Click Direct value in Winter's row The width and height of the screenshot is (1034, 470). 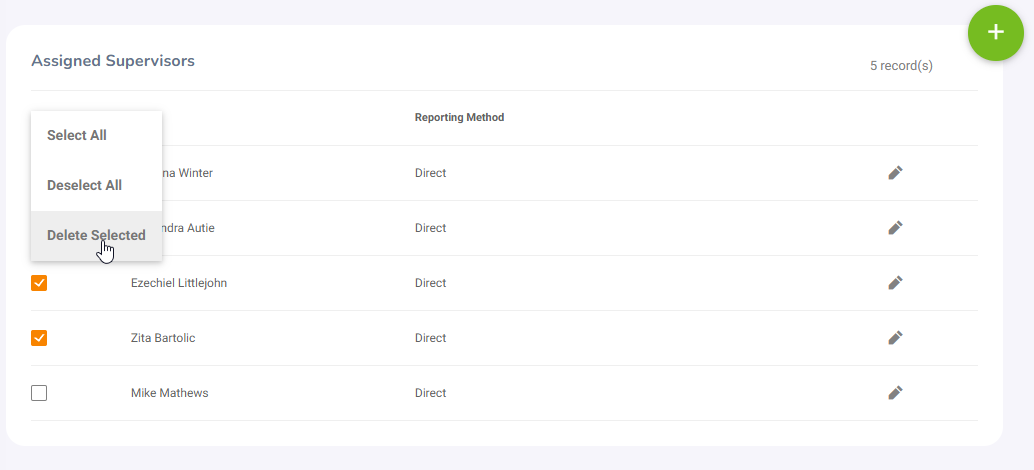[x=430, y=173]
